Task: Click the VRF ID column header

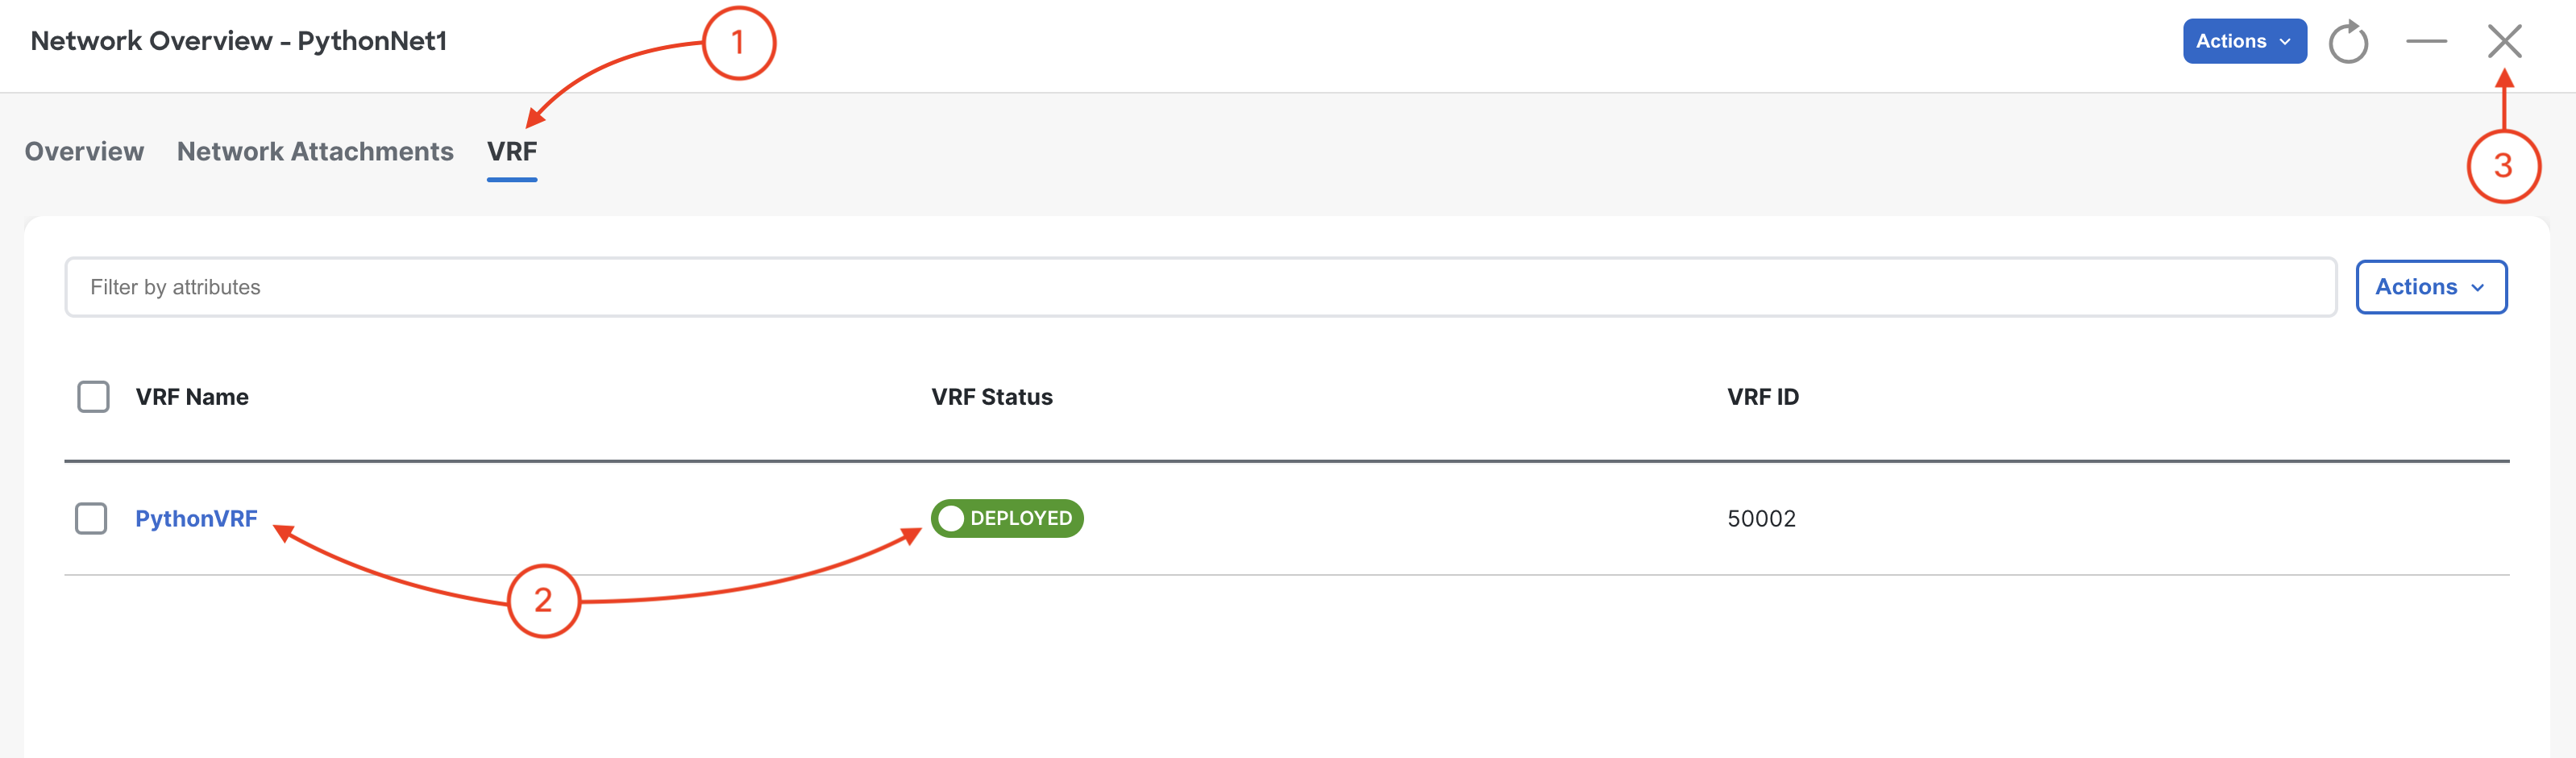Action: pyautogui.click(x=1762, y=397)
